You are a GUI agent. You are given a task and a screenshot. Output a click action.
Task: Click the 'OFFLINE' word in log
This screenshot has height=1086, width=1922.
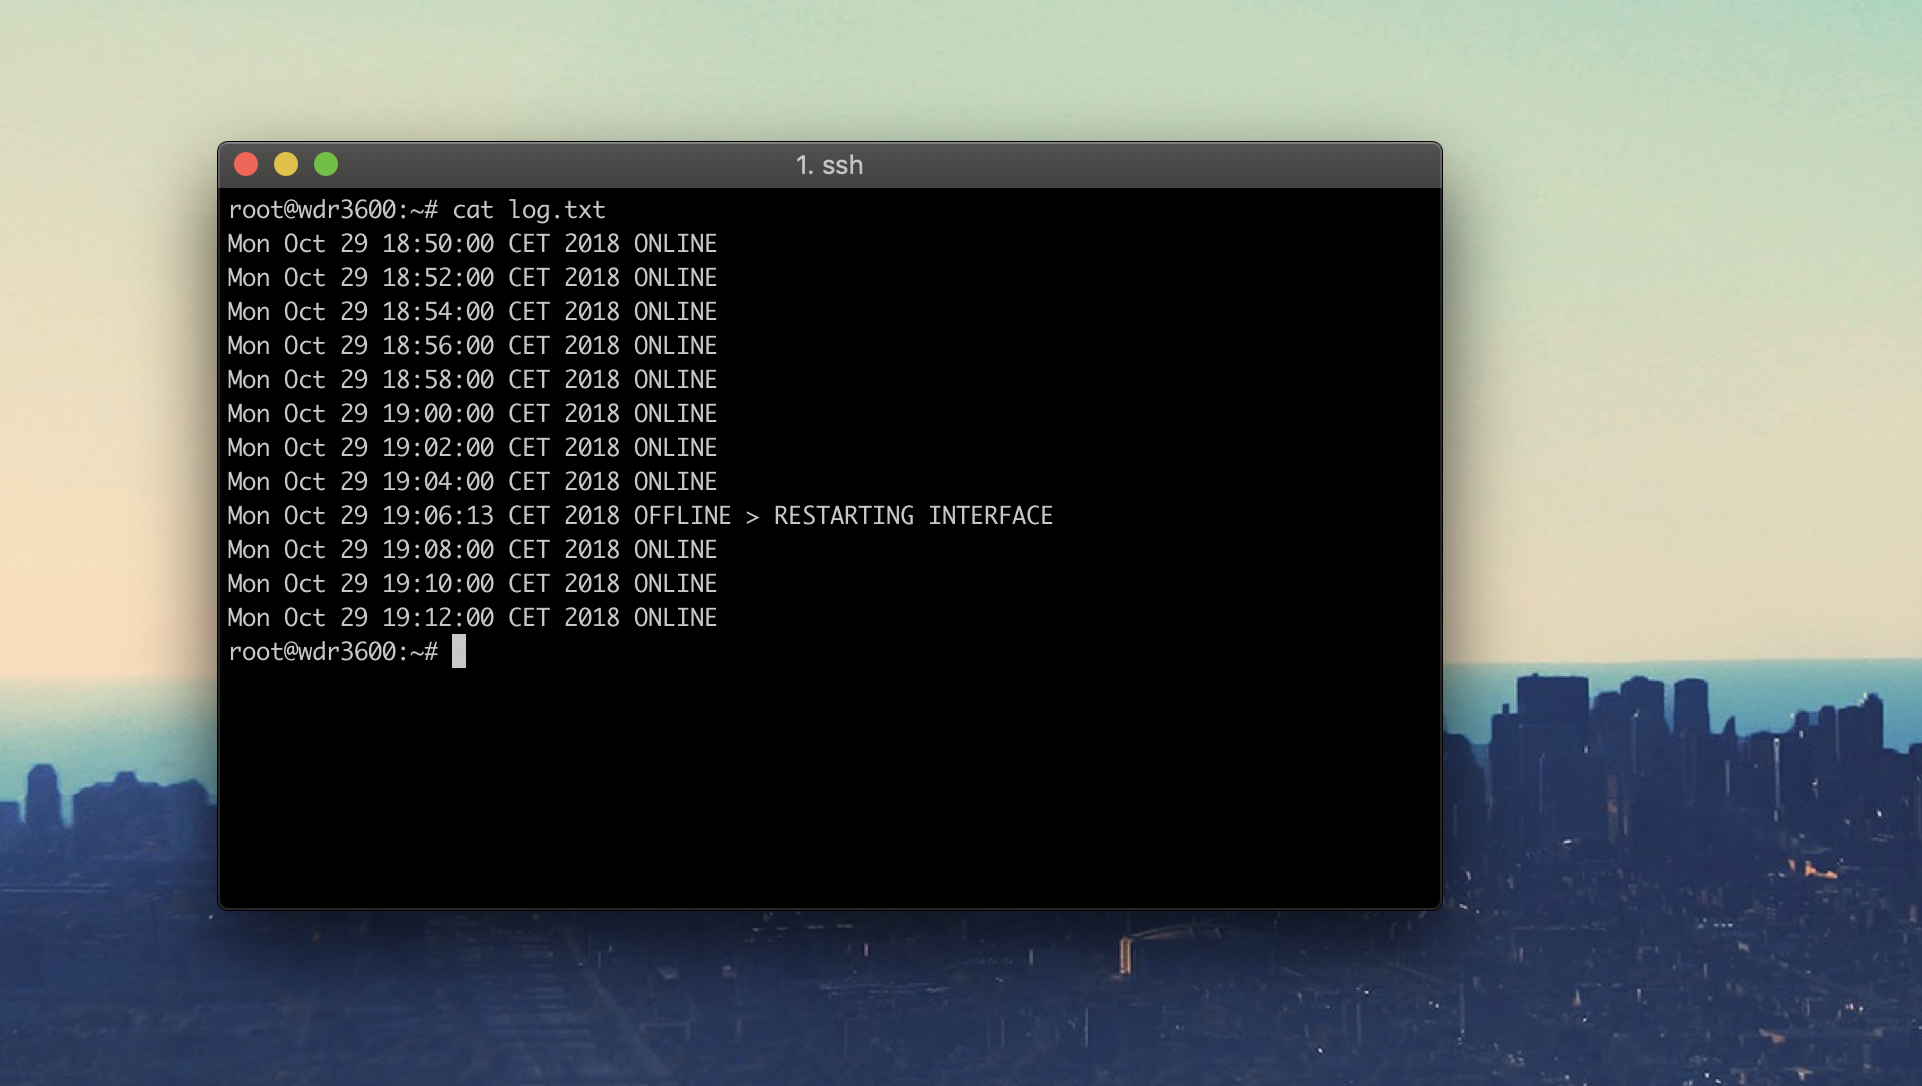click(x=682, y=516)
